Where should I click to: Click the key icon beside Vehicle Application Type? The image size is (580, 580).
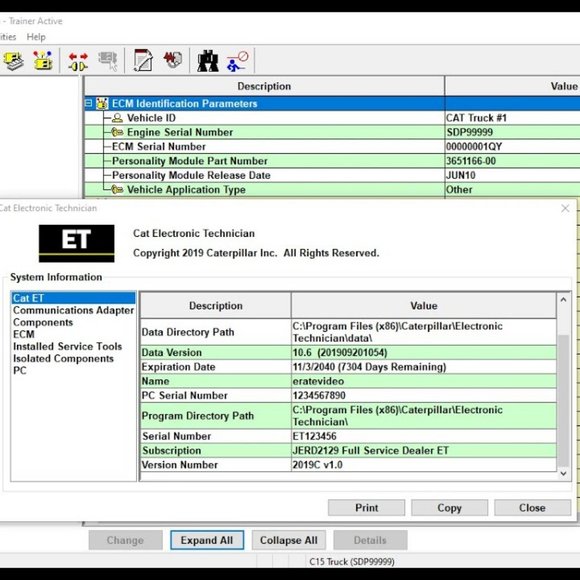(x=117, y=189)
